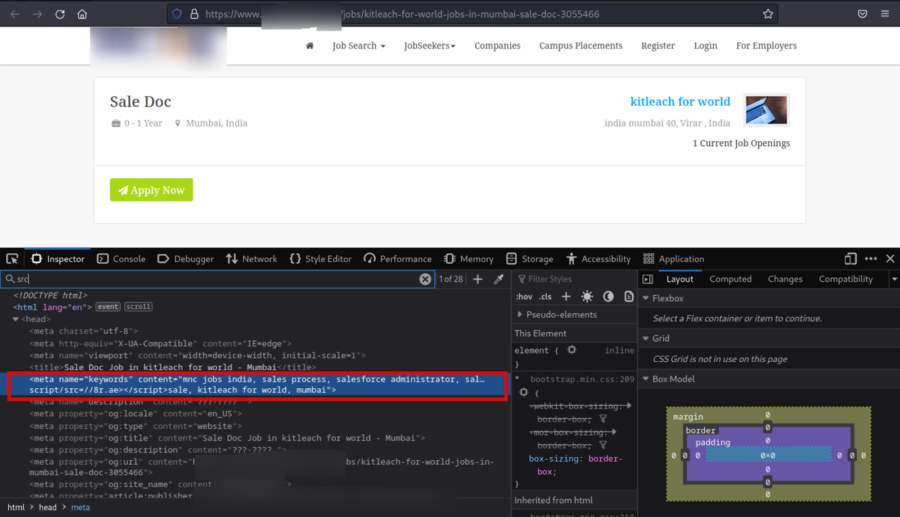Expand -webkit-box-sizing property arrow
Screen dimensions: 900x517
pos(629,406)
